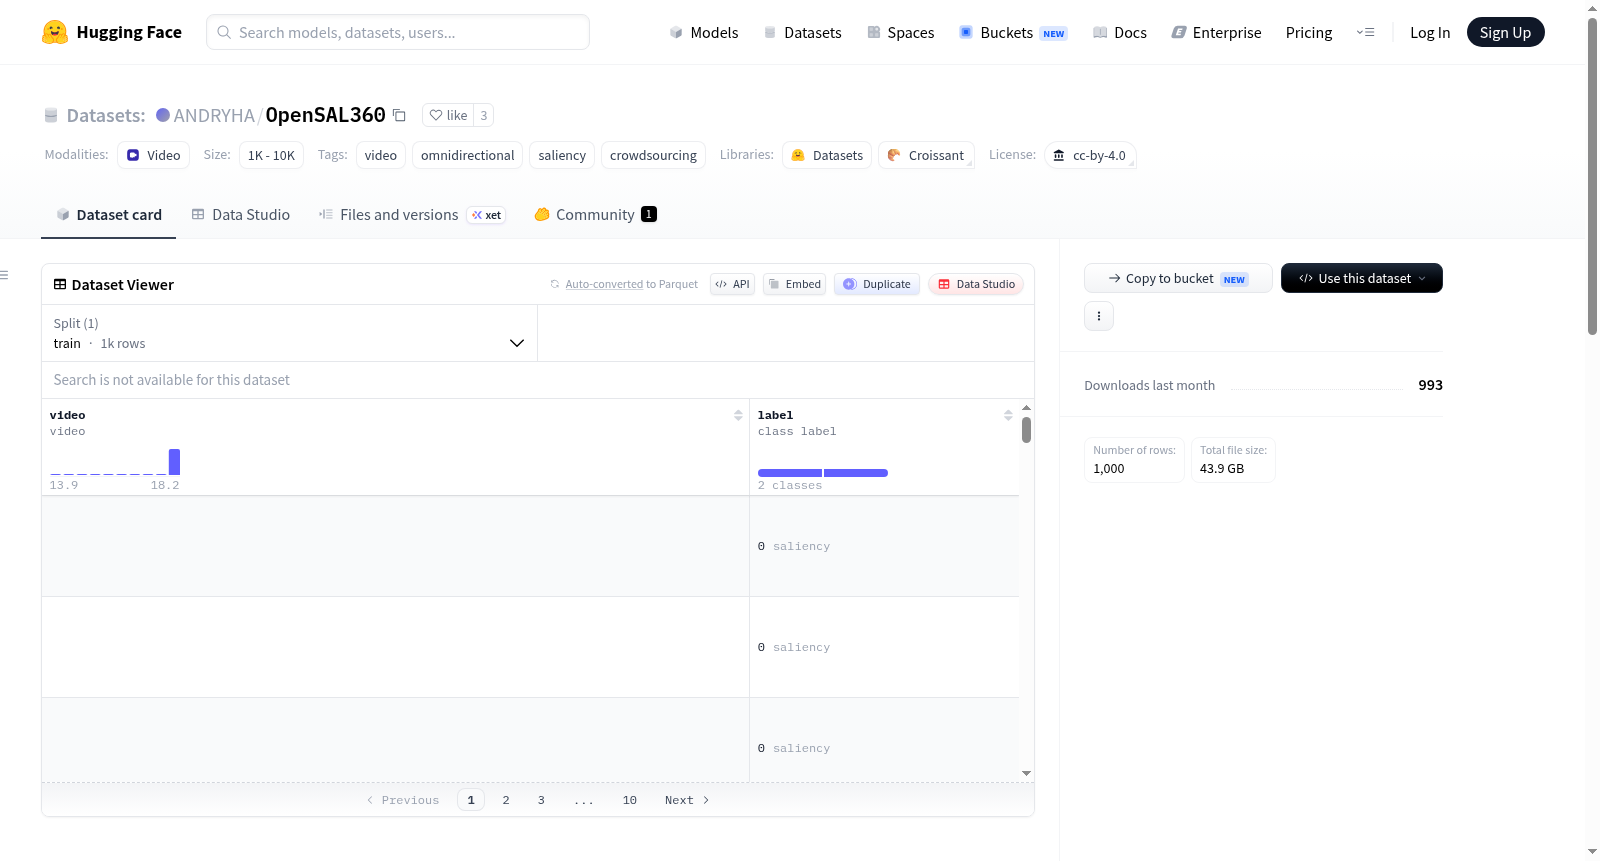Select the 1K - 10K size tag

271,155
